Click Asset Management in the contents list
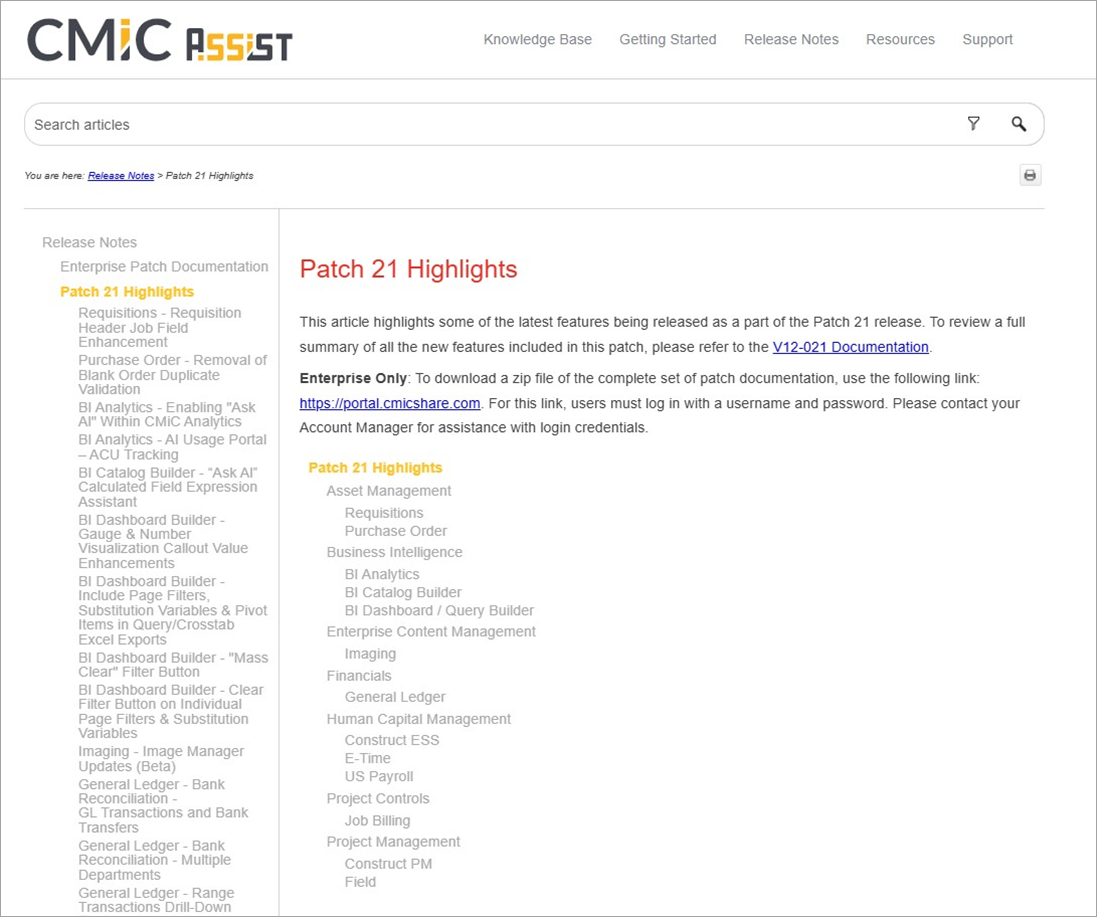 point(388,490)
